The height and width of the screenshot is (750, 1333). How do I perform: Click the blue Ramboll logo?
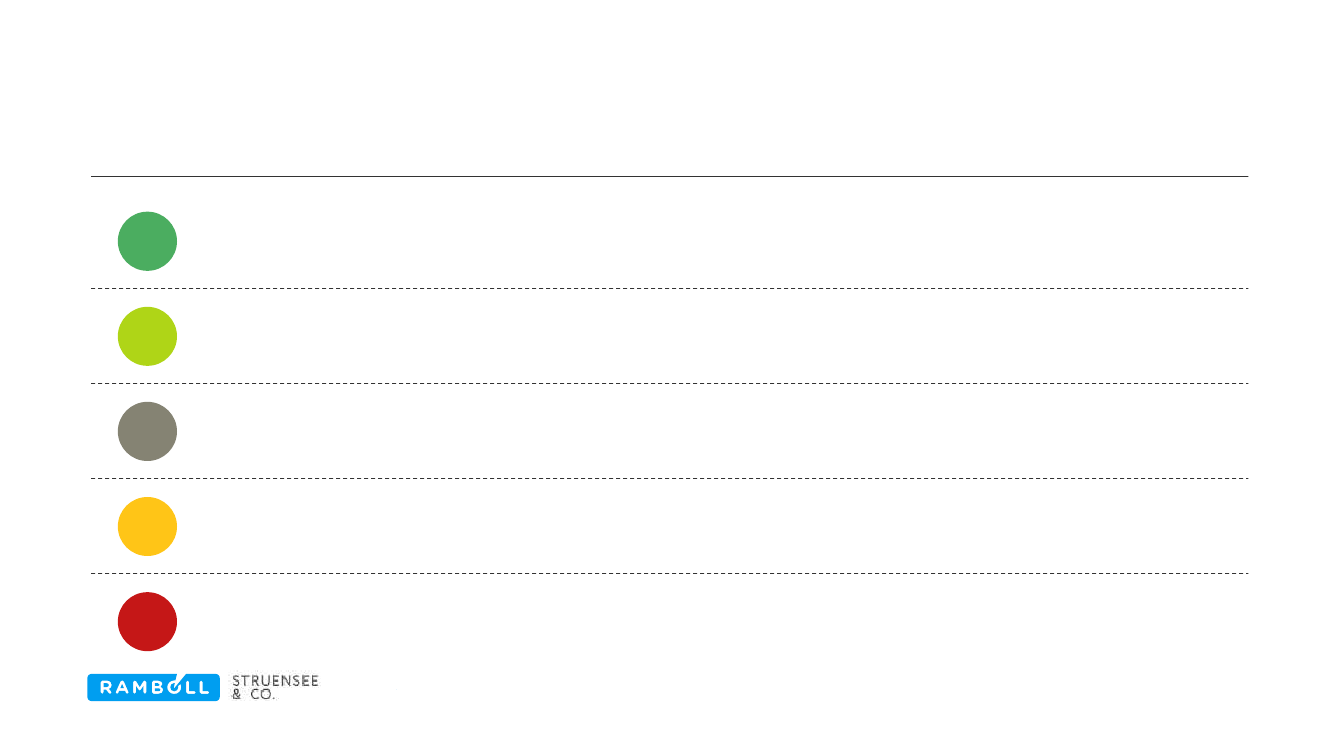[153, 687]
